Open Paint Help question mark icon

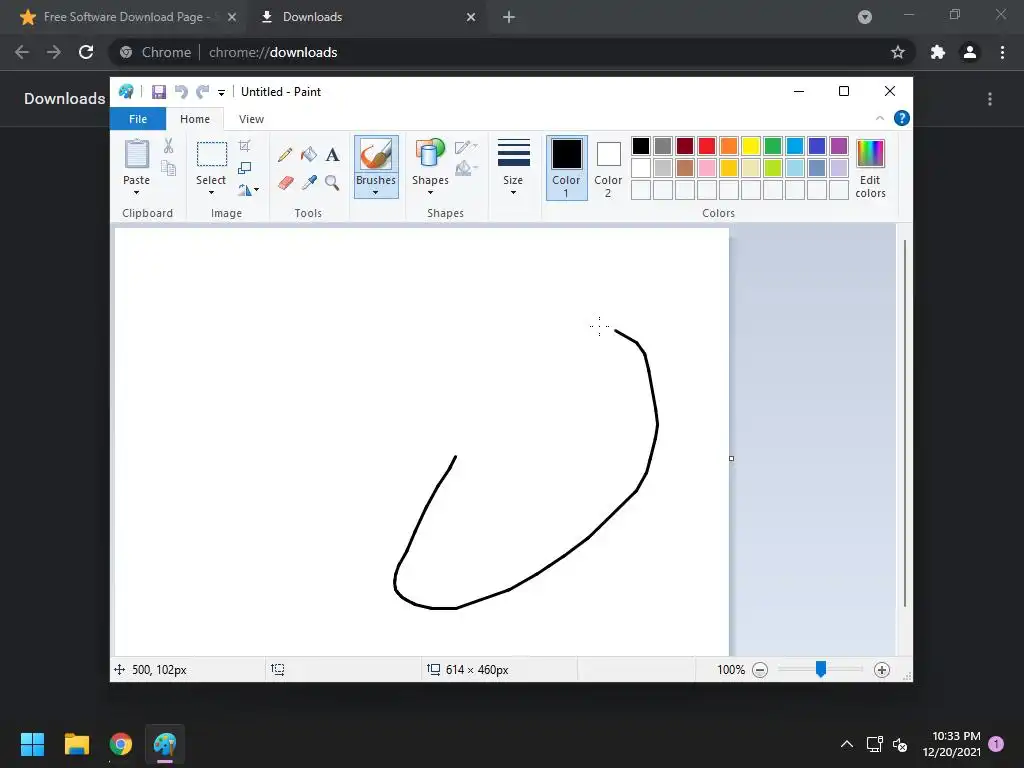902,118
